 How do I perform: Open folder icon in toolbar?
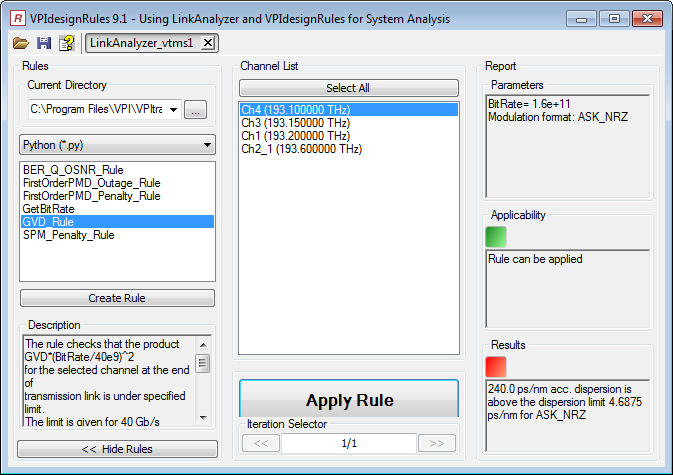(21, 43)
